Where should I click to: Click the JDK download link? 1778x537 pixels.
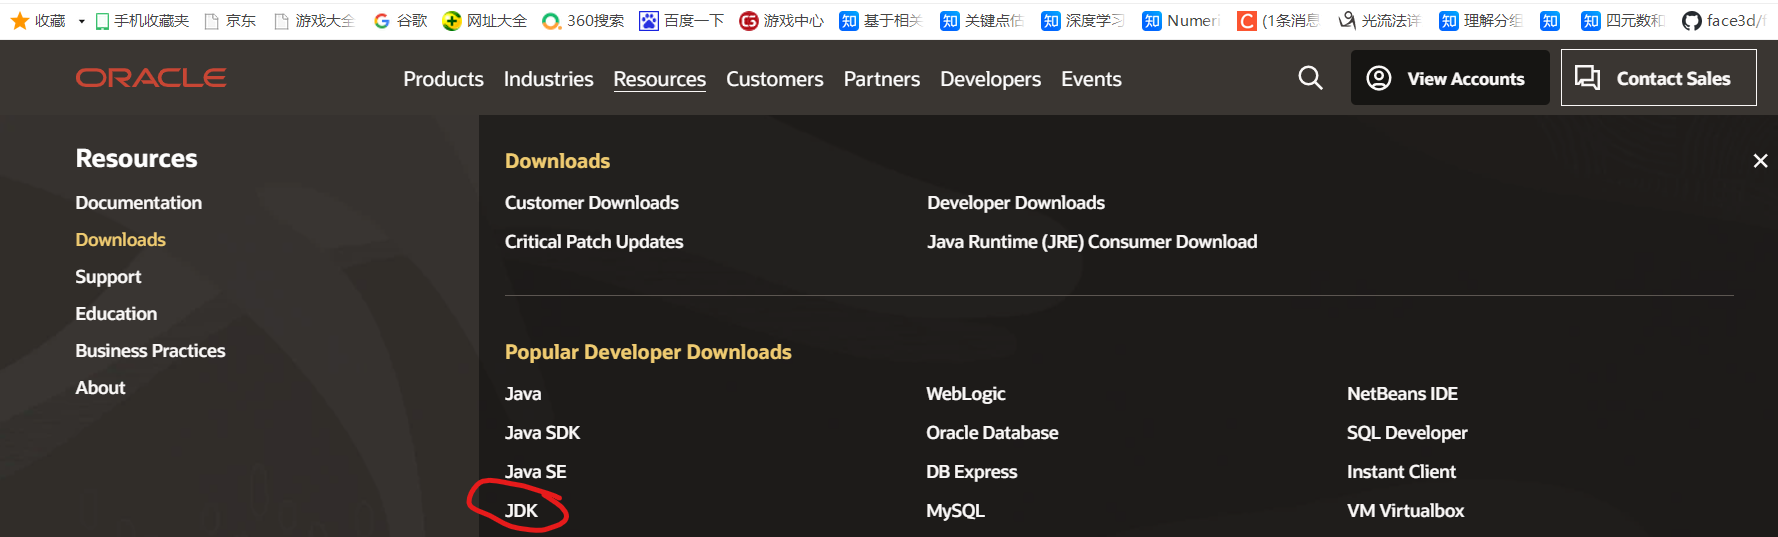(x=521, y=511)
